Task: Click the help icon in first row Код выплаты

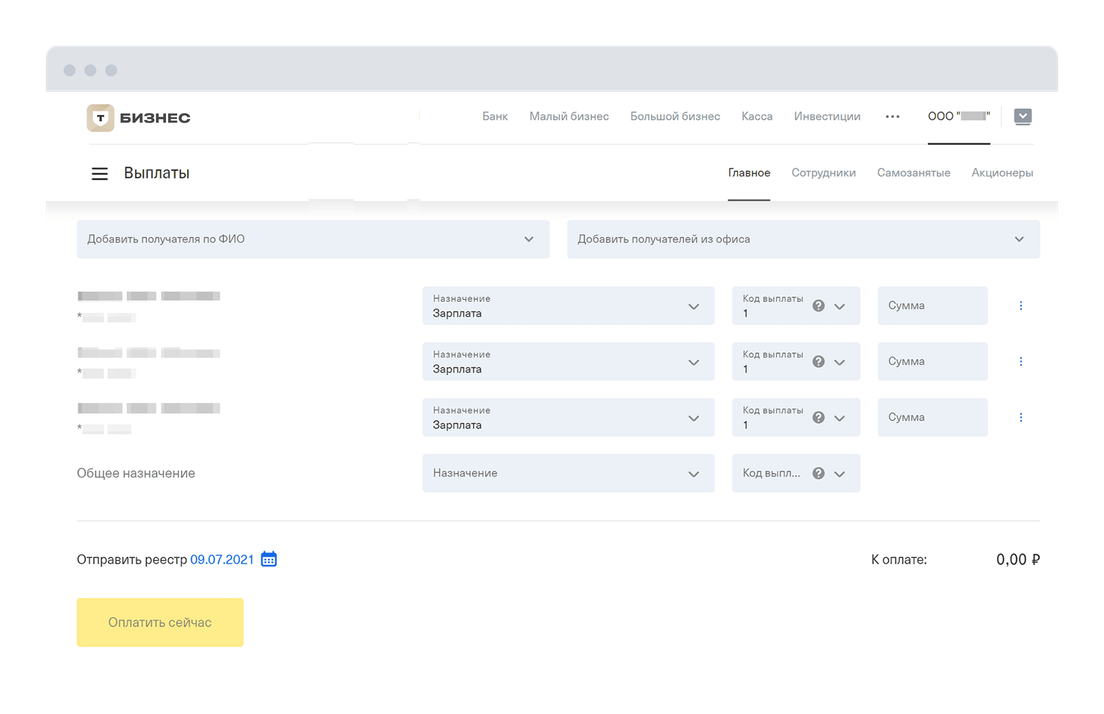Action: point(818,306)
